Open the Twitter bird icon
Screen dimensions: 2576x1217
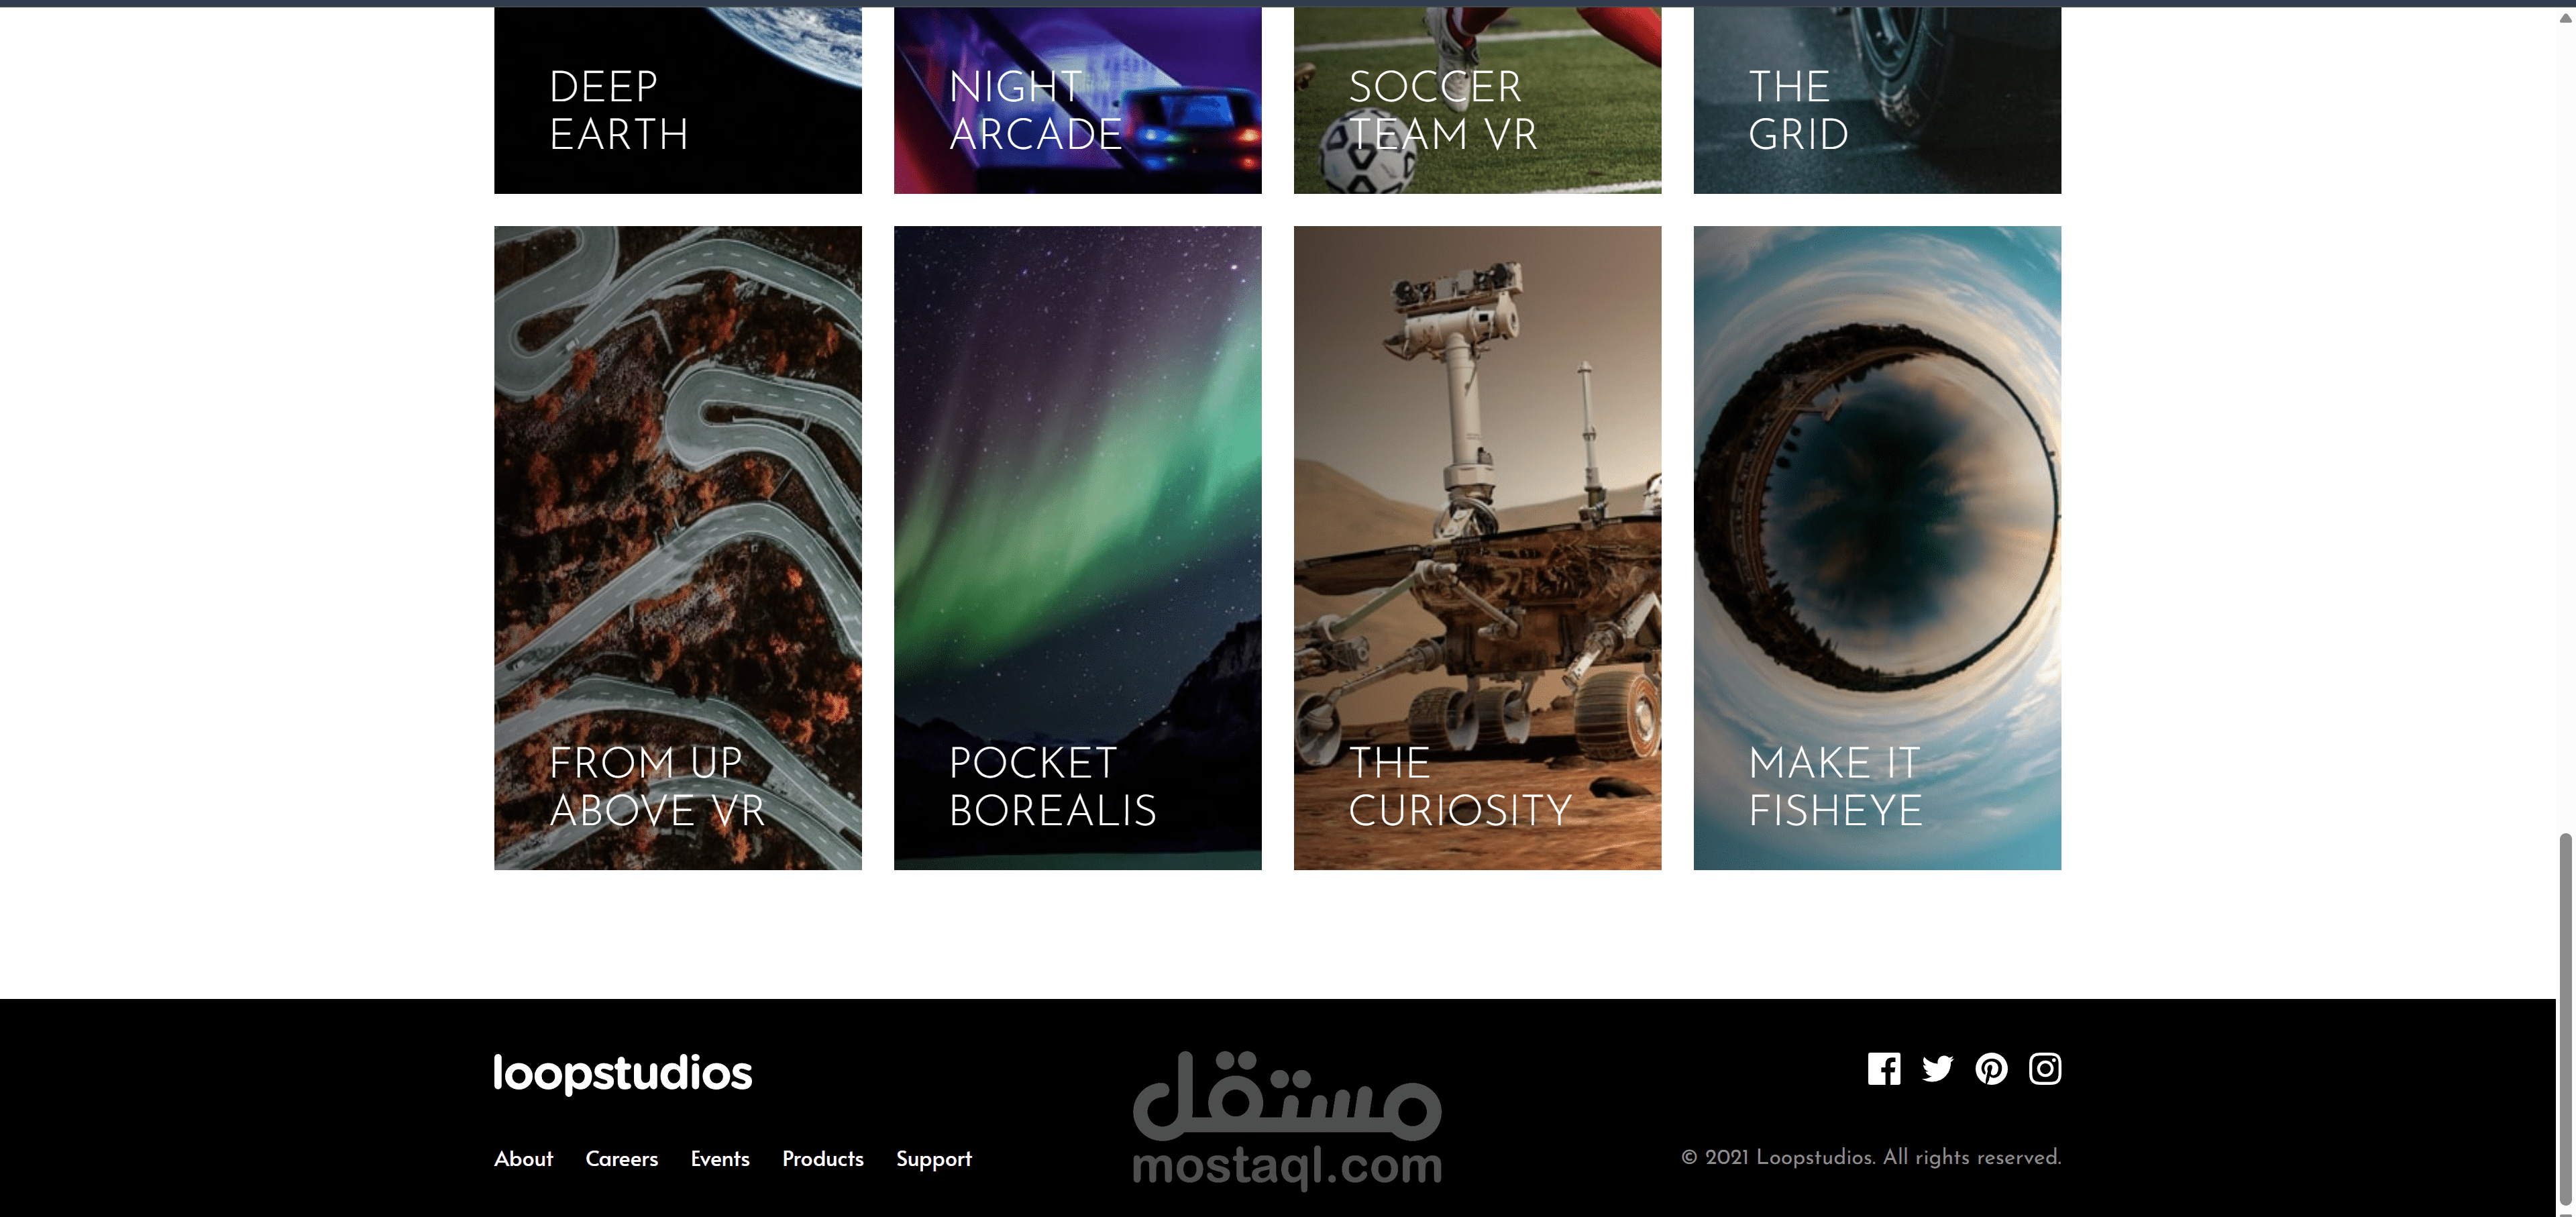(x=1937, y=1069)
